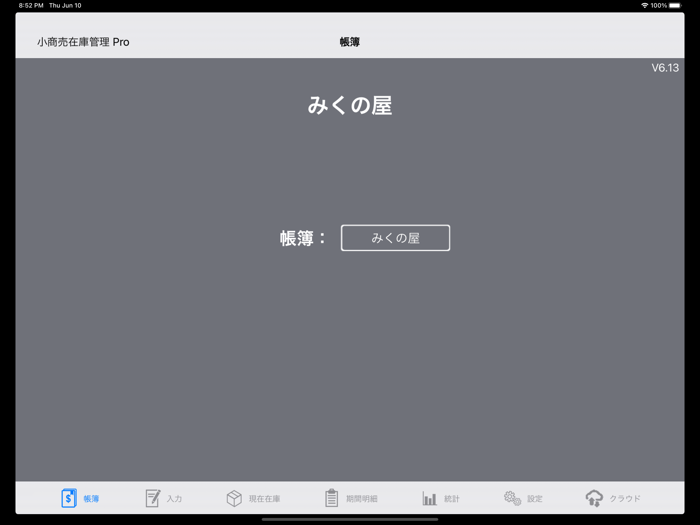Switch to the 帳簿 tab label
This screenshot has height=525, width=700.
[x=91, y=499]
